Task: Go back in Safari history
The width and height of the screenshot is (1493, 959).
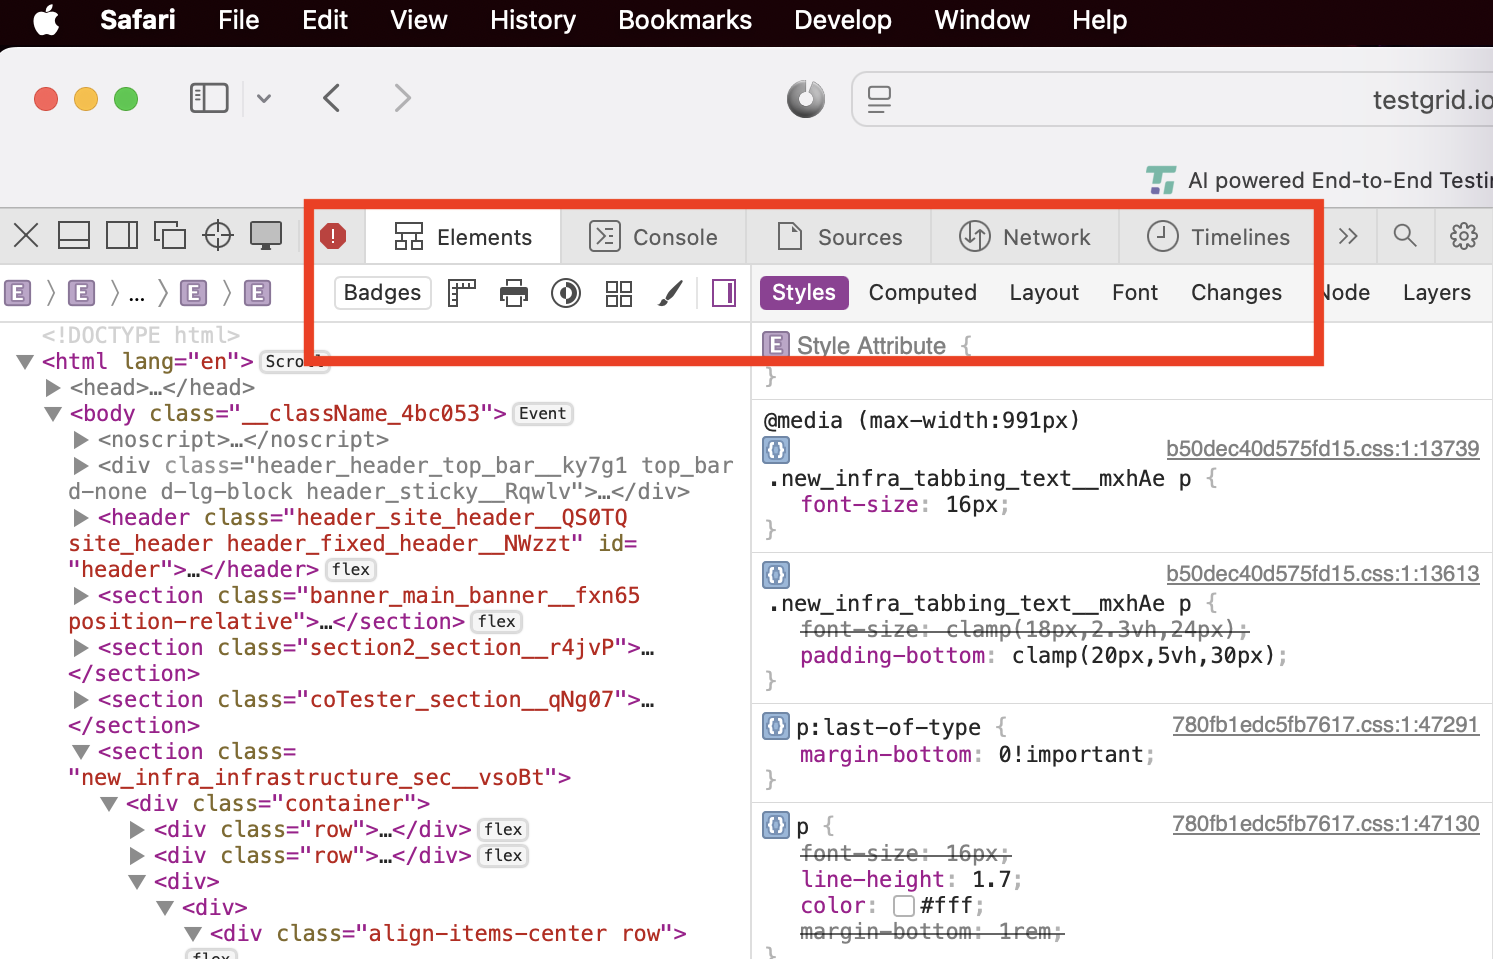Action: click(x=332, y=98)
